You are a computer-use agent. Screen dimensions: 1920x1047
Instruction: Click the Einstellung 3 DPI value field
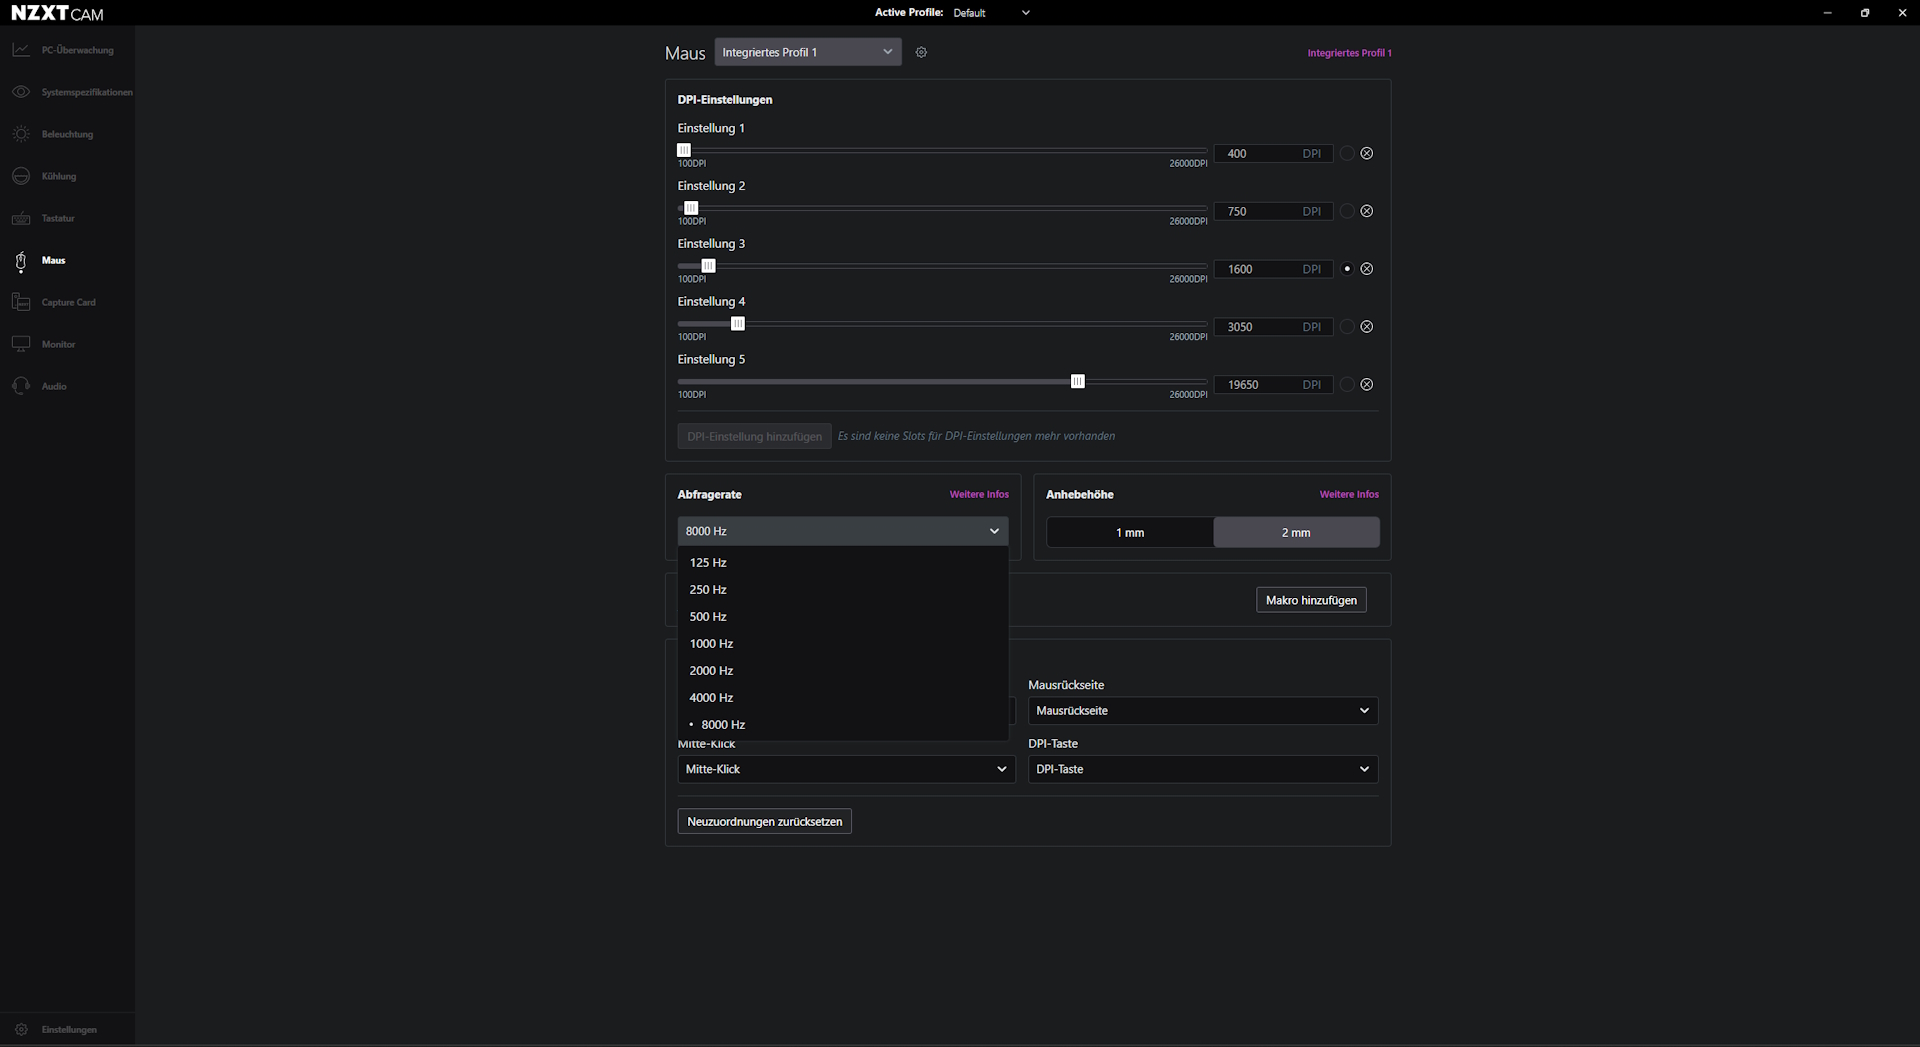1260,270
